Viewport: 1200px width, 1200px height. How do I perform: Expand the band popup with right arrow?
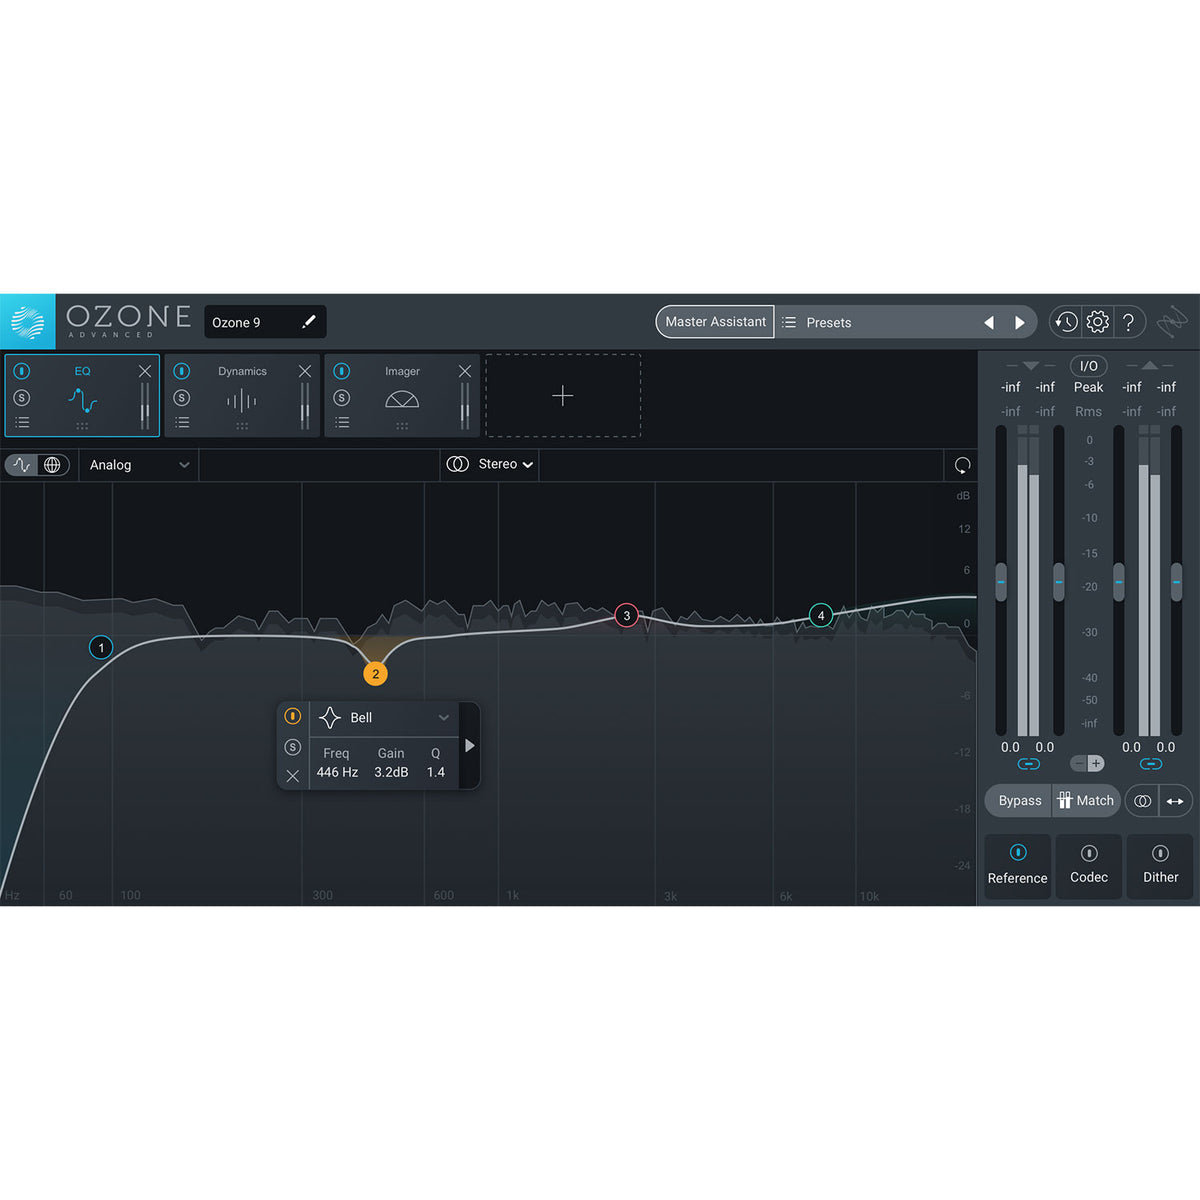click(x=470, y=746)
